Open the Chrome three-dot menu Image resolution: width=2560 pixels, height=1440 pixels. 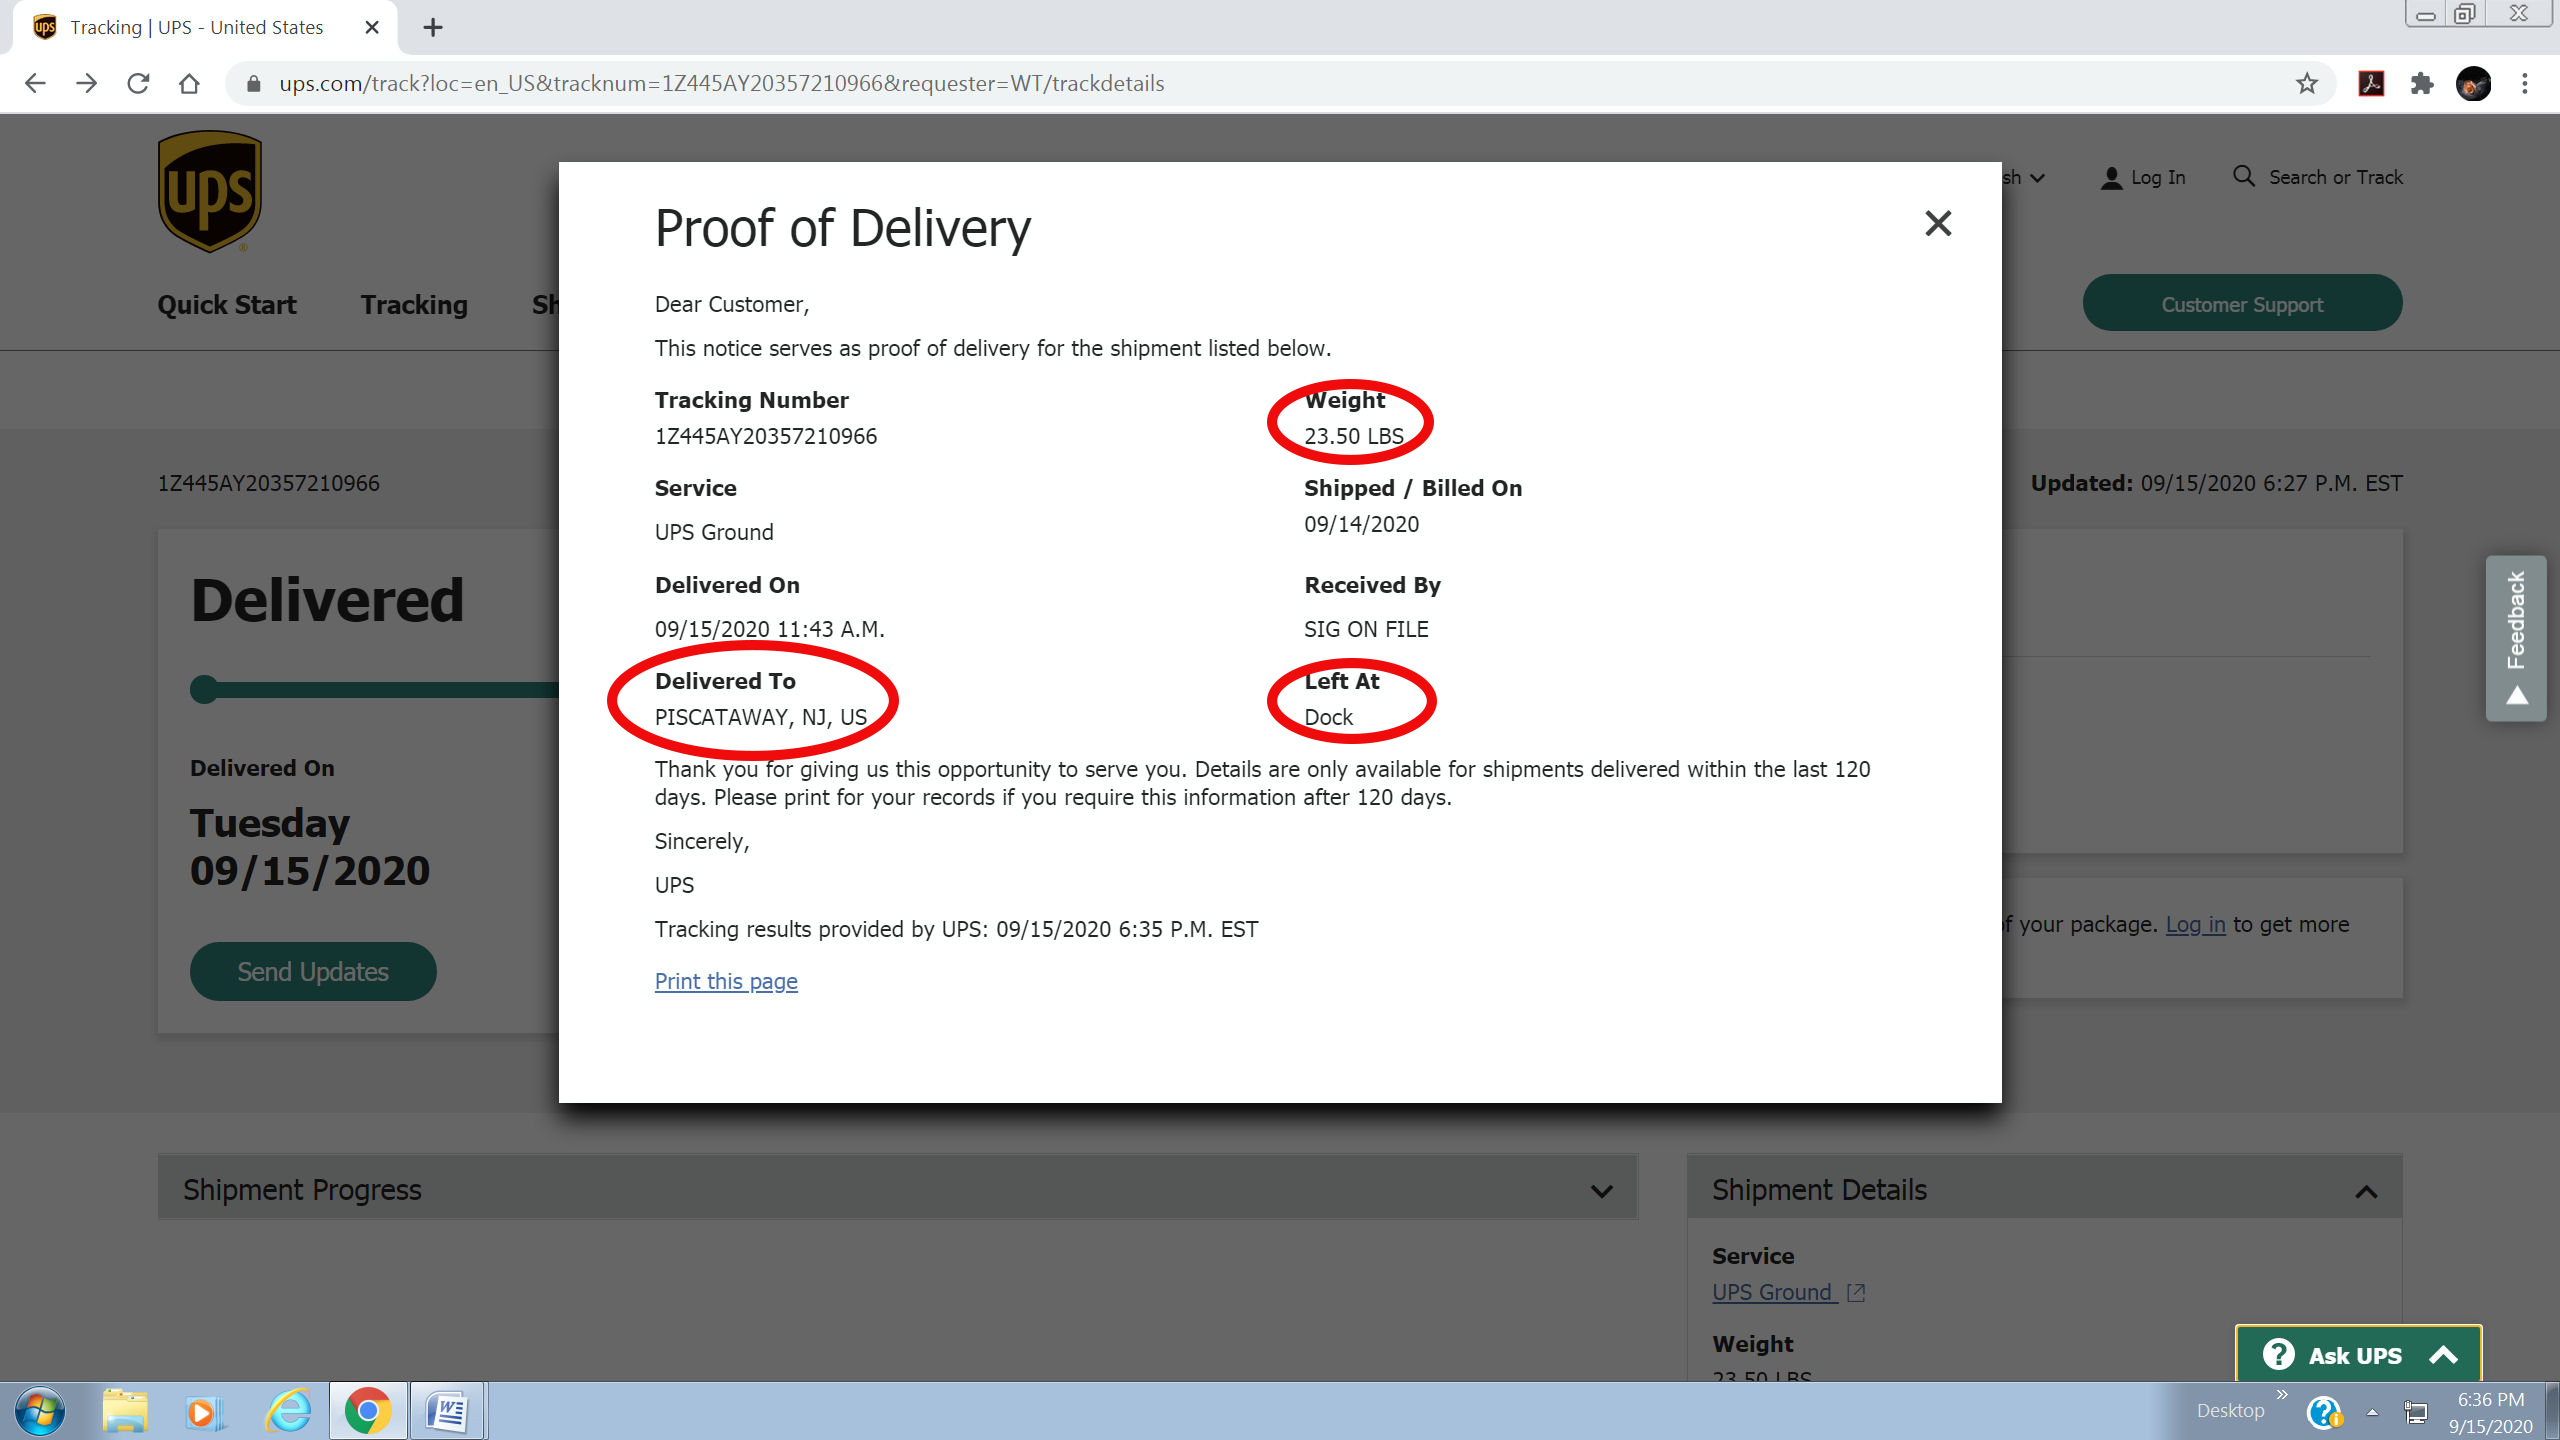[2525, 83]
